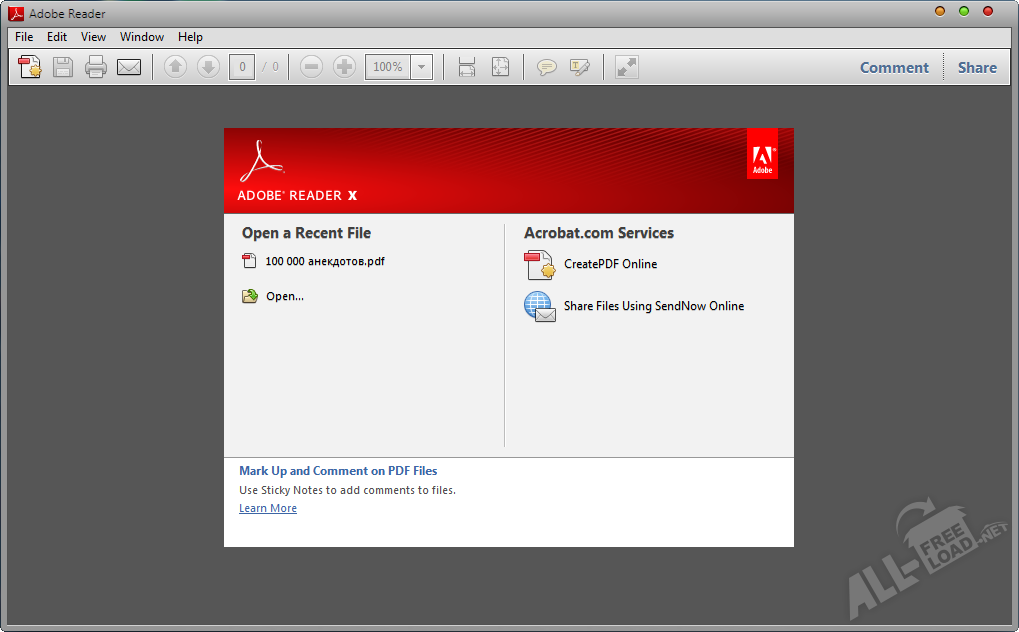Open the File menu
This screenshot has height=632, width=1019.
click(24, 37)
